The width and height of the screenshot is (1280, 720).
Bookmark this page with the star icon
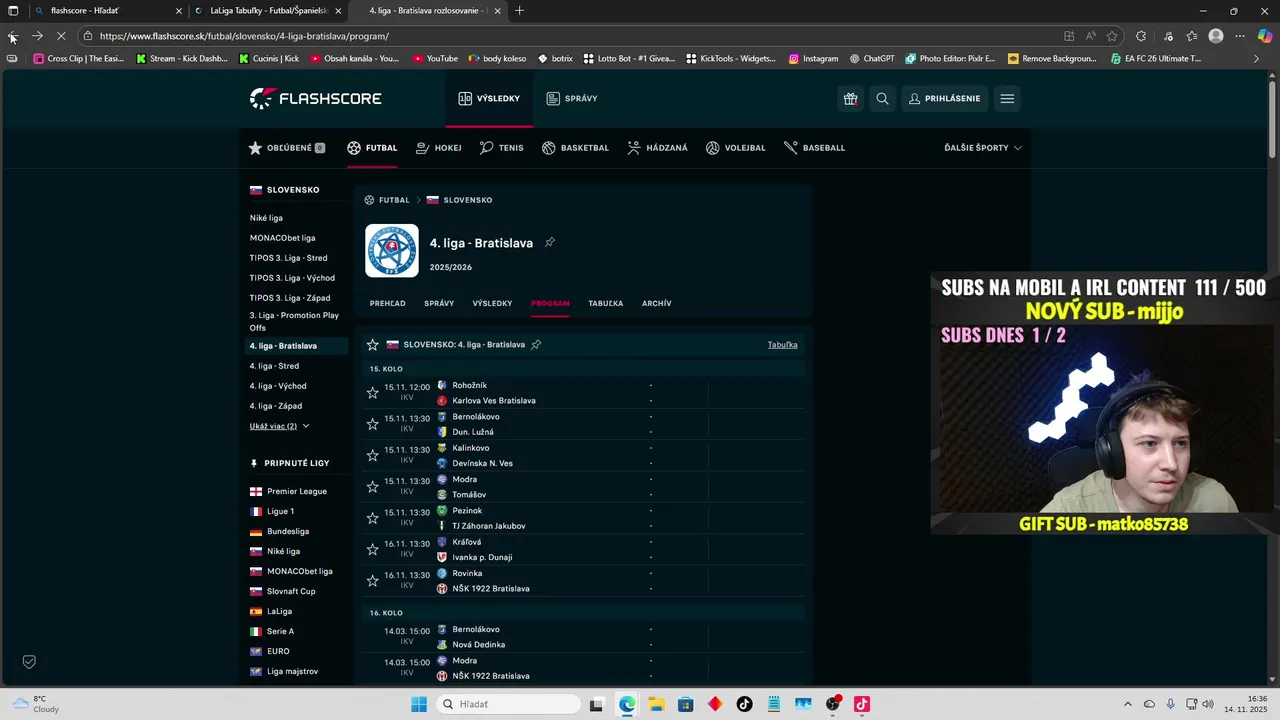(x=1112, y=36)
